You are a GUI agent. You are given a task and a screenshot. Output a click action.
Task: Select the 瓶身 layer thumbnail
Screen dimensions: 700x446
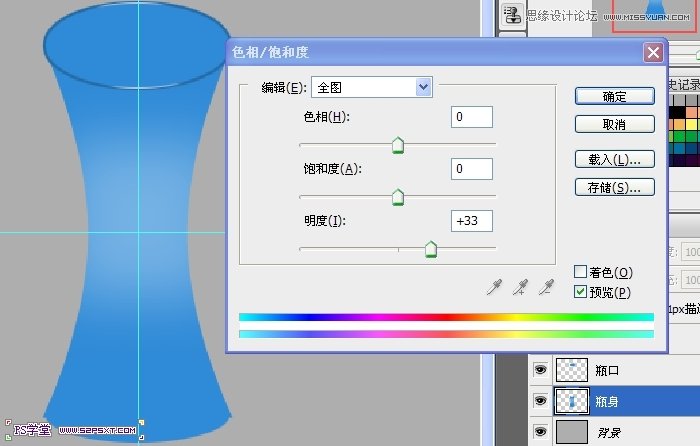(x=571, y=401)
